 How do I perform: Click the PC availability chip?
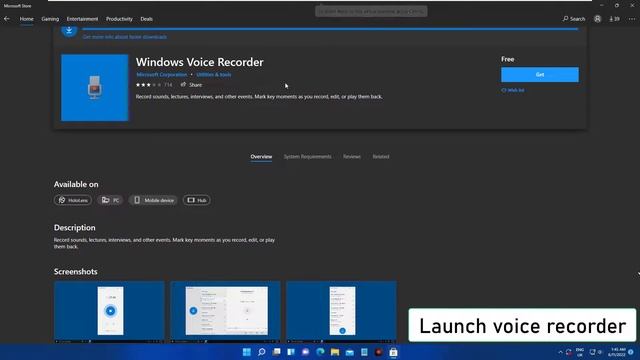tap(110, 200)
